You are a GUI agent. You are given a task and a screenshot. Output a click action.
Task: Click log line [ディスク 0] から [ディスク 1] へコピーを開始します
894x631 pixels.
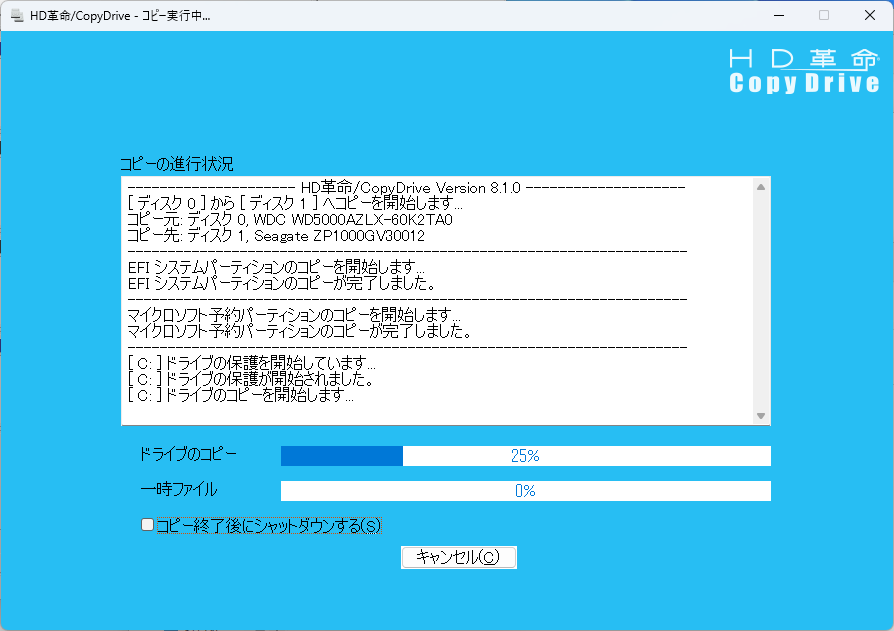pyautogui.click(x=295, y=203)
